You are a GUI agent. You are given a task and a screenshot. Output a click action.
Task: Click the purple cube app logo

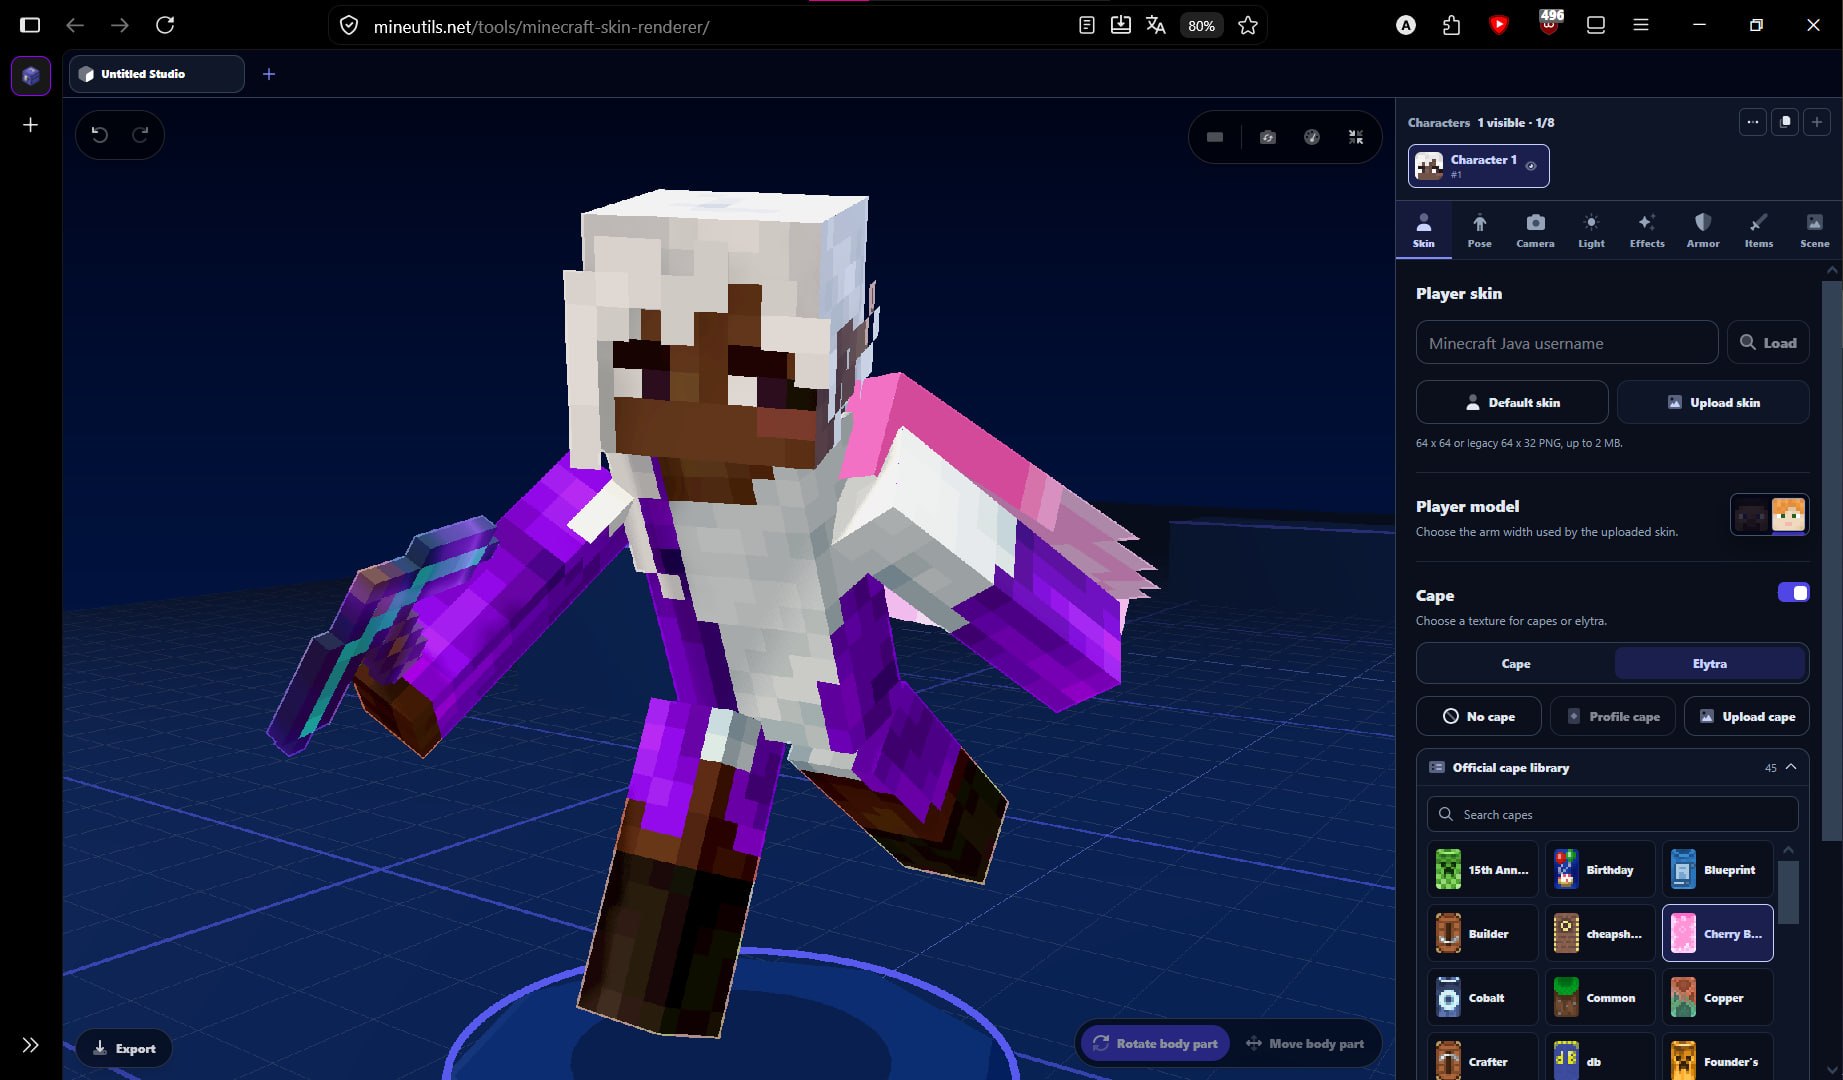[x=31, y=75]
